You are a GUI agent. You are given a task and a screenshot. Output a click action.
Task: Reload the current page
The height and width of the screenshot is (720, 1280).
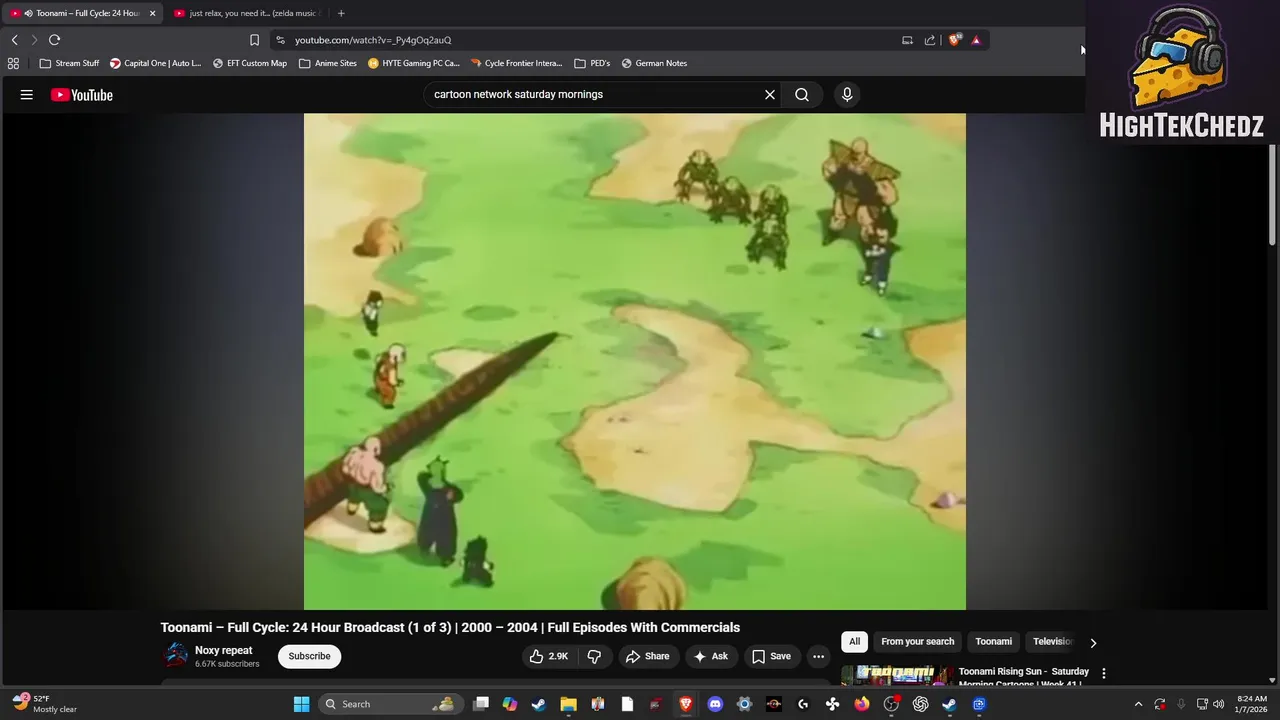pos(54,40)
